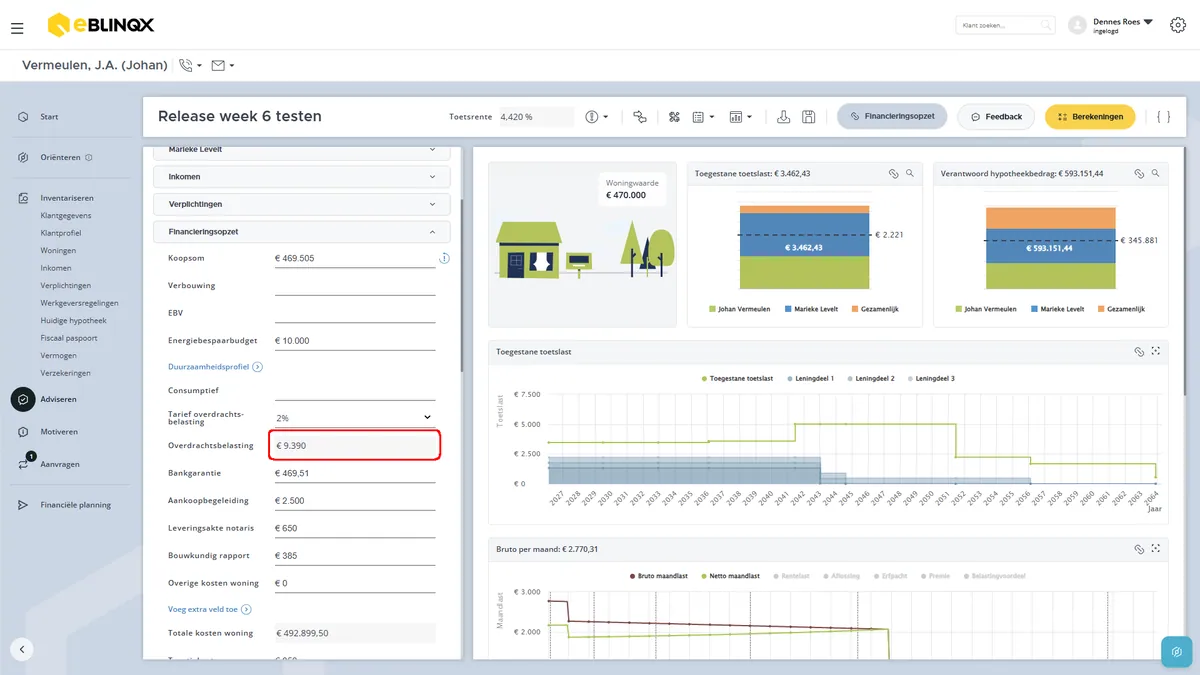Collapse the left sidebar with arrow button
1200x675 pixels.
click(22, 648)
